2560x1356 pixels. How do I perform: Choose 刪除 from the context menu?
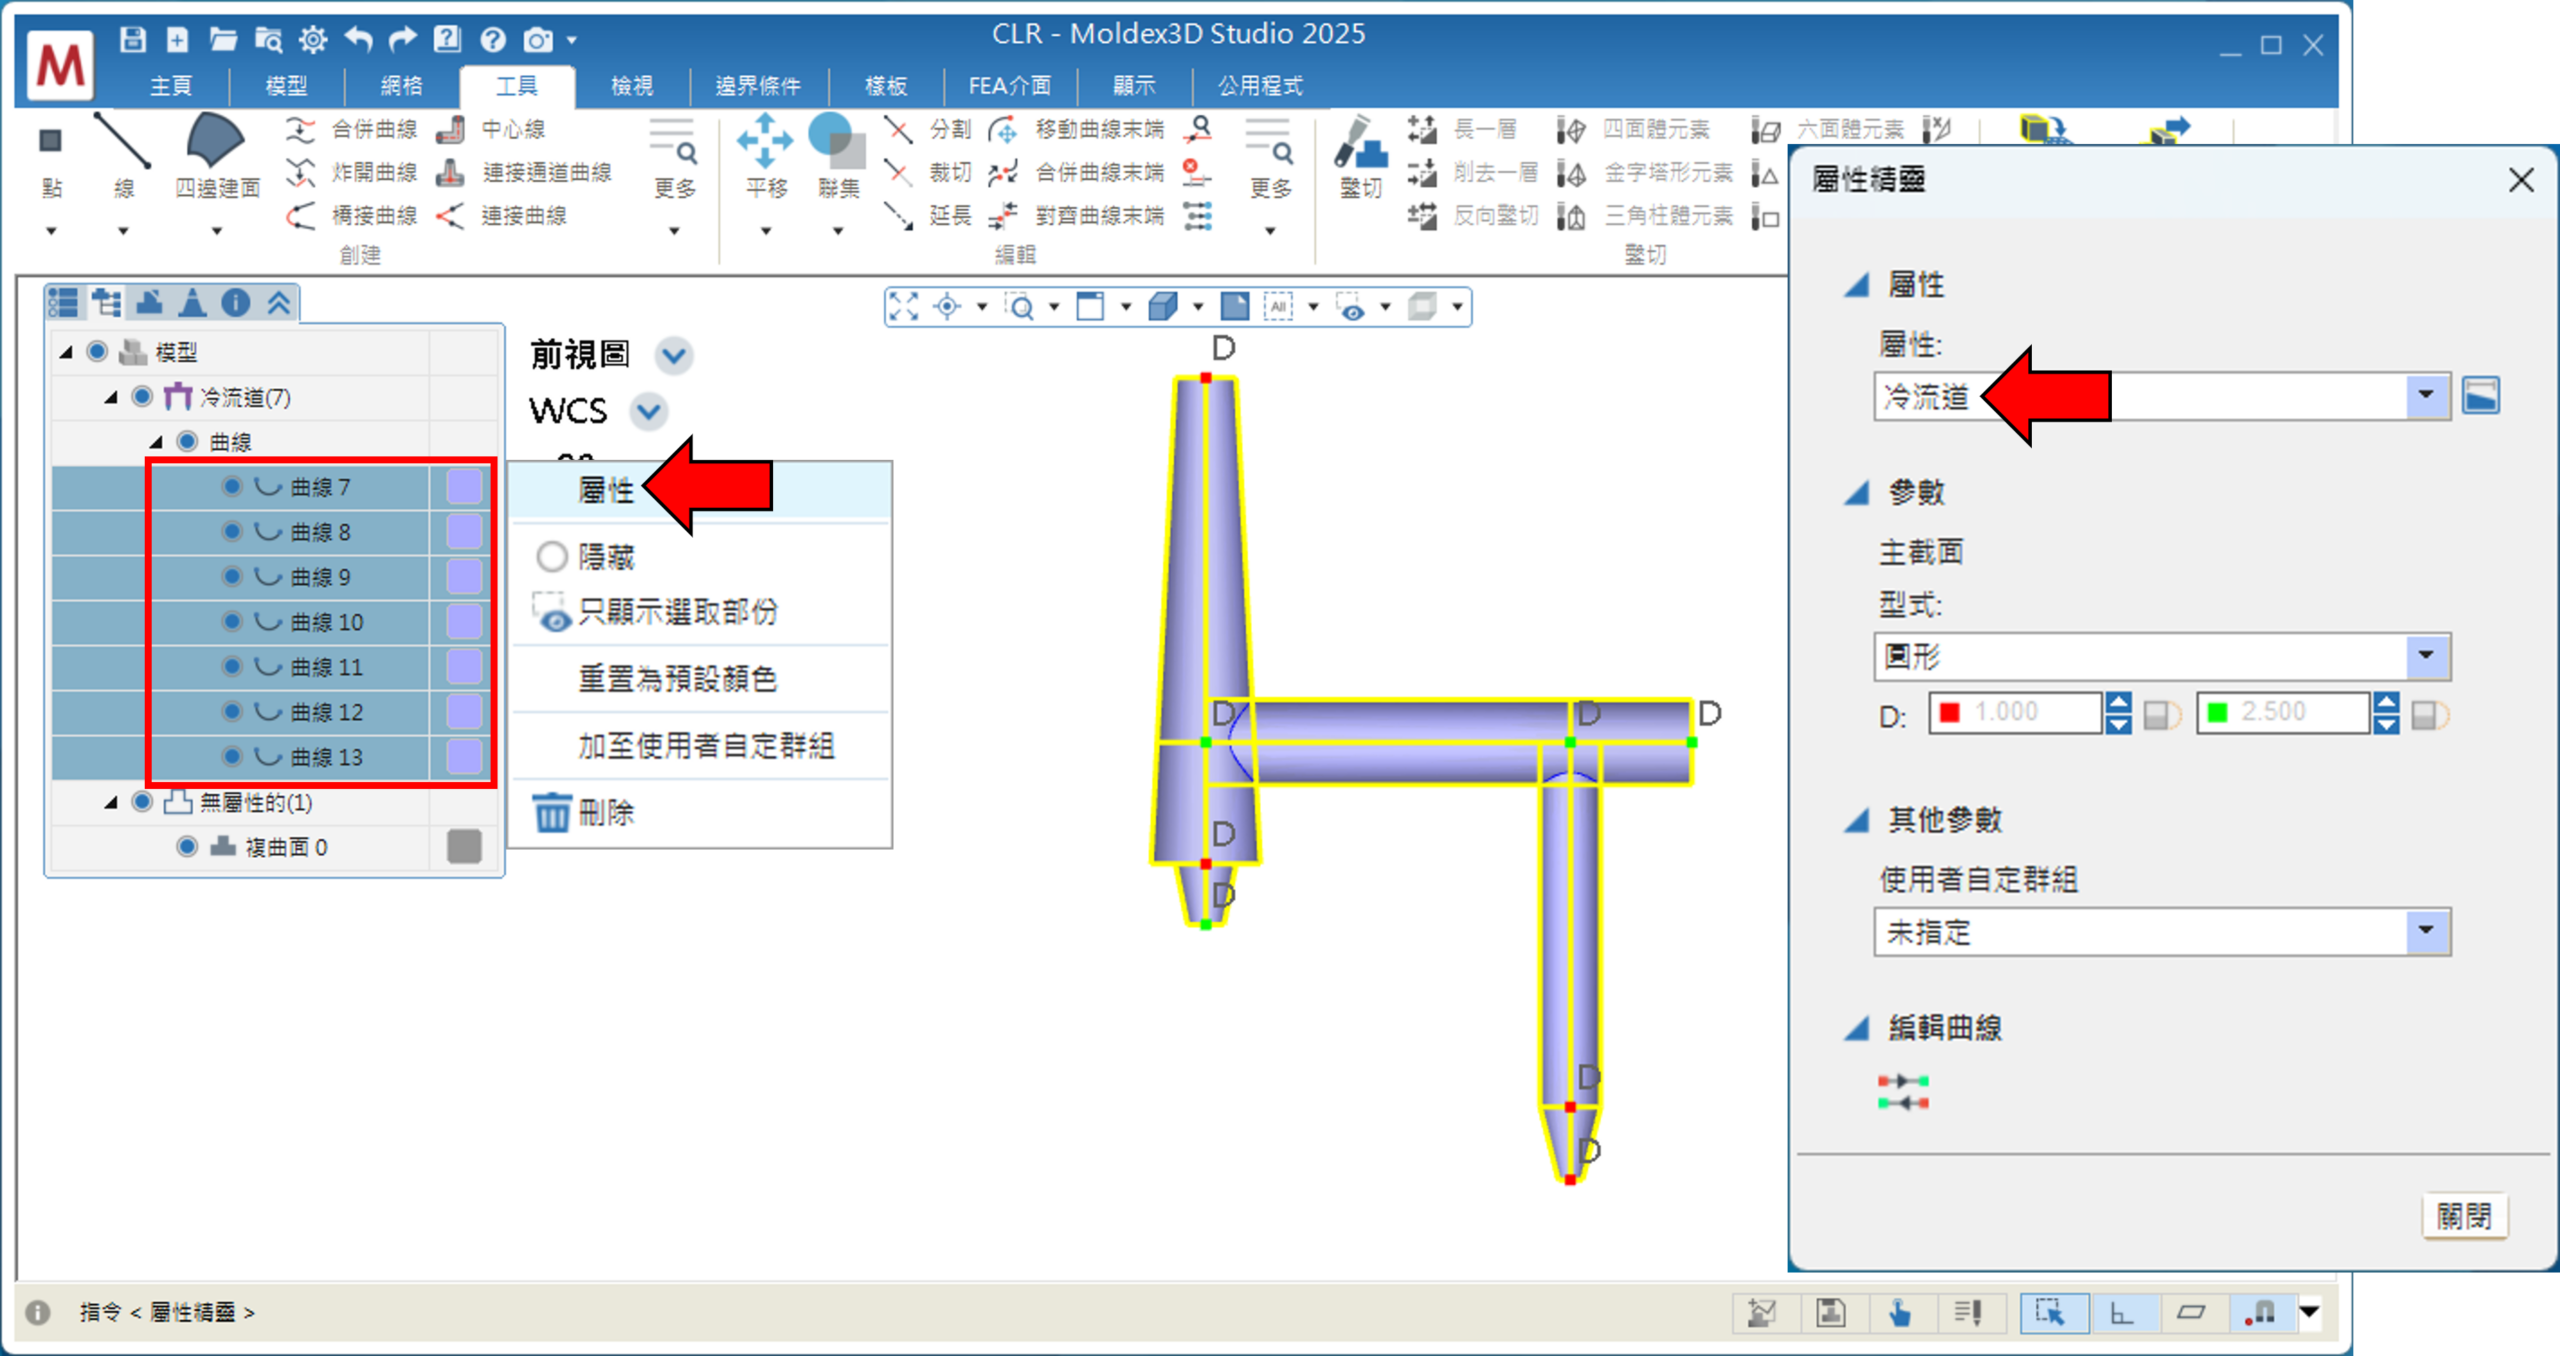pyautogui.click(x=606, y=812)
